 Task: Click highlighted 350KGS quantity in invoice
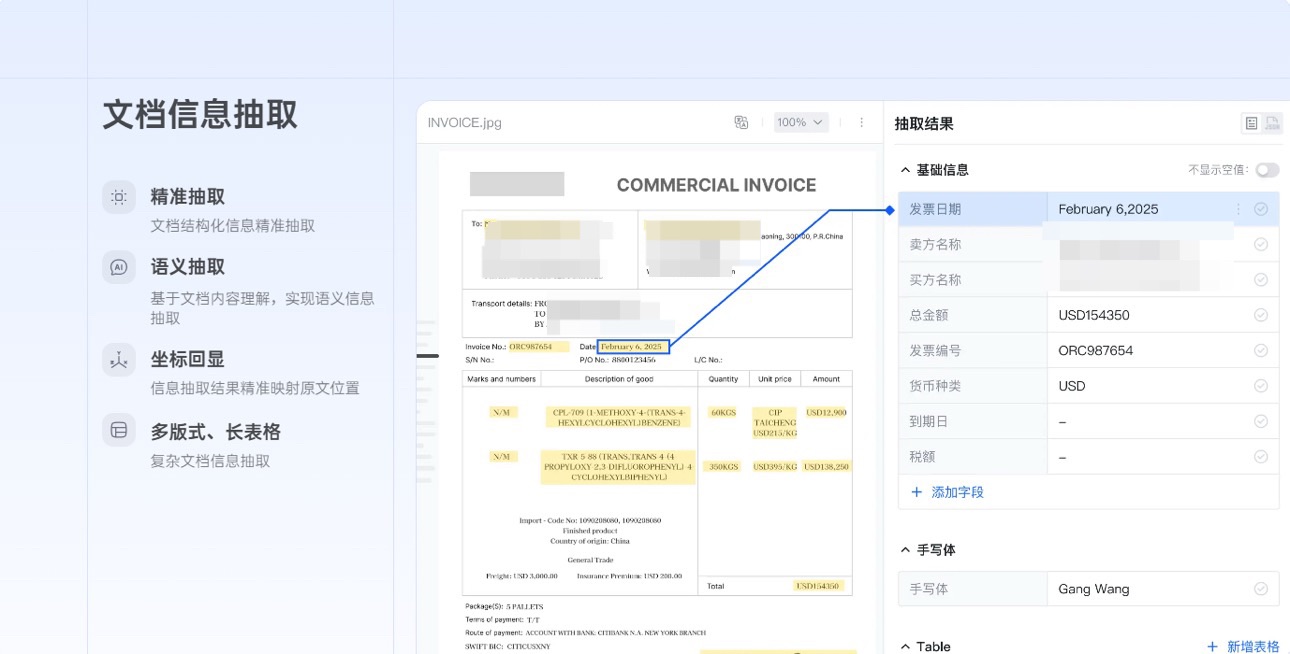click(x=723, y=466)
